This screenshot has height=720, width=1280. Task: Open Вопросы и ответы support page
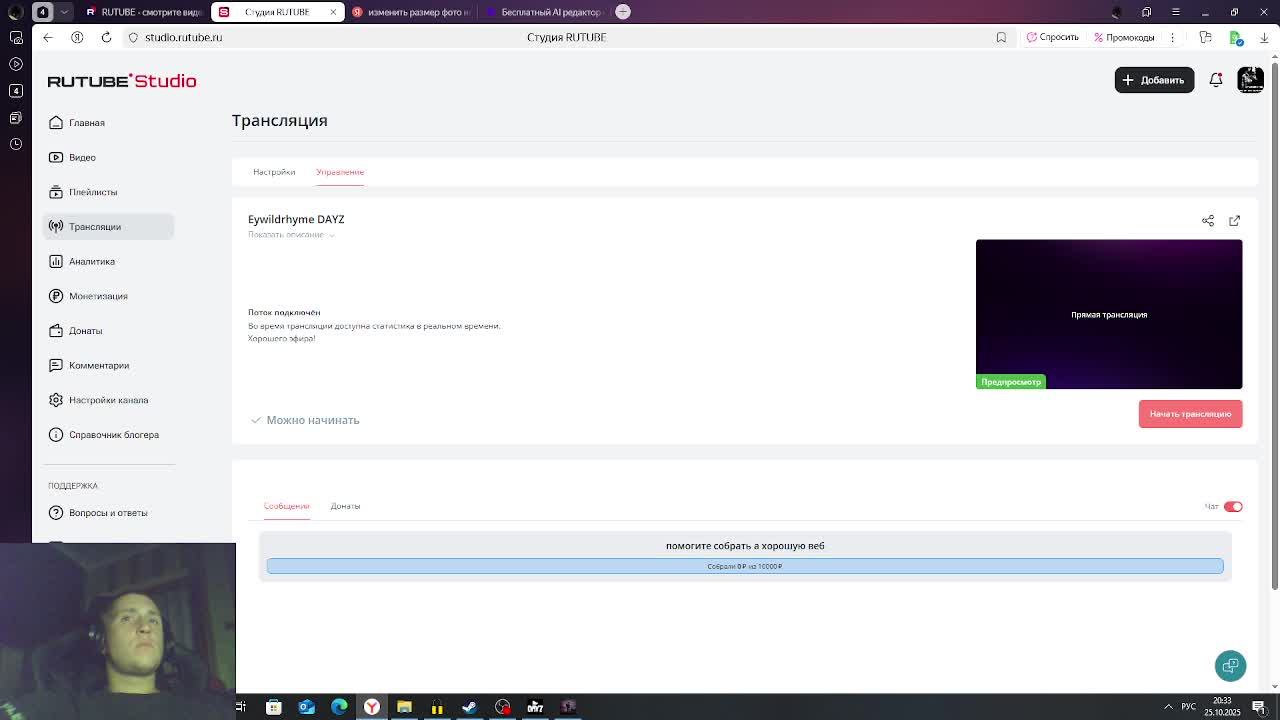click(x=108, y=512)
